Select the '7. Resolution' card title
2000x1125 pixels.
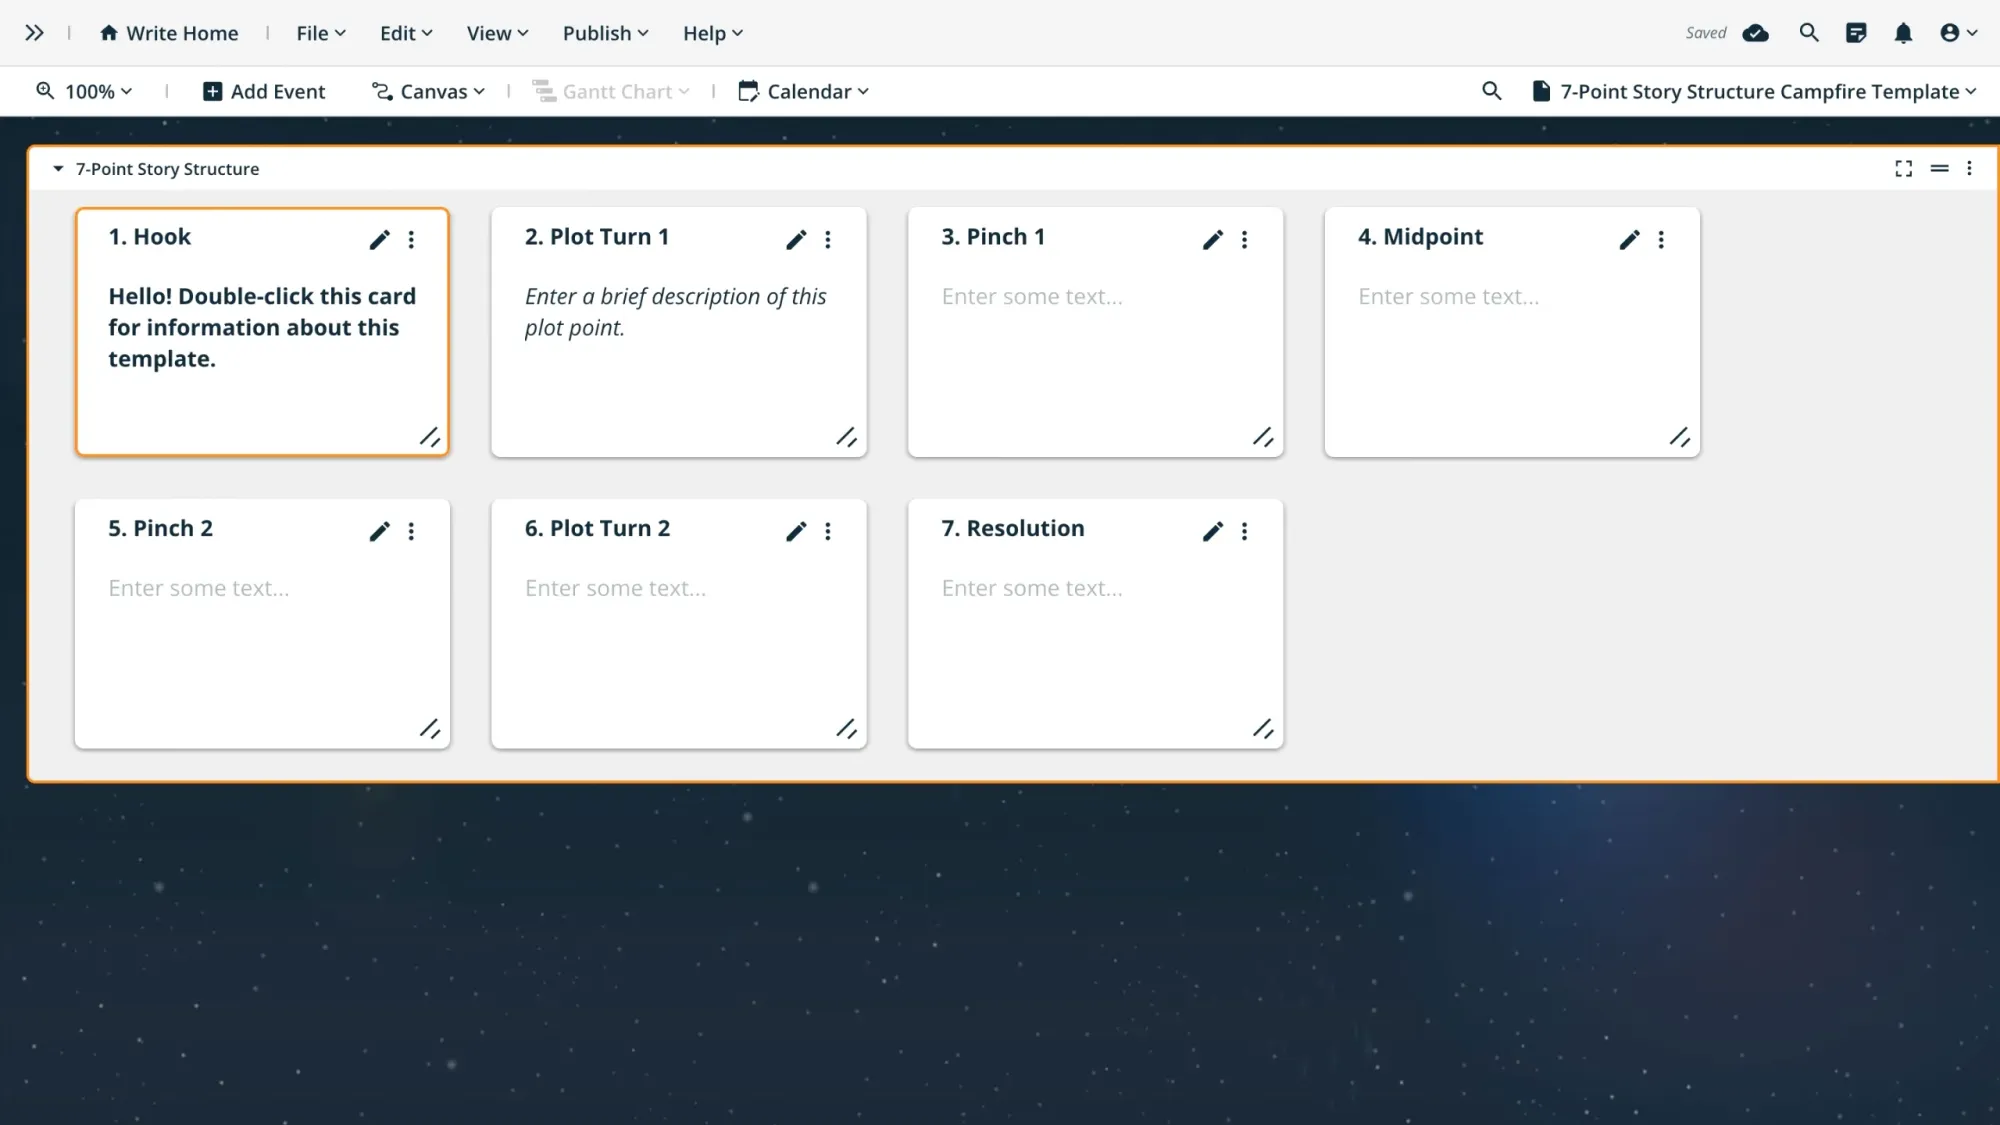pyautogui.click(x=1013, y=529)
